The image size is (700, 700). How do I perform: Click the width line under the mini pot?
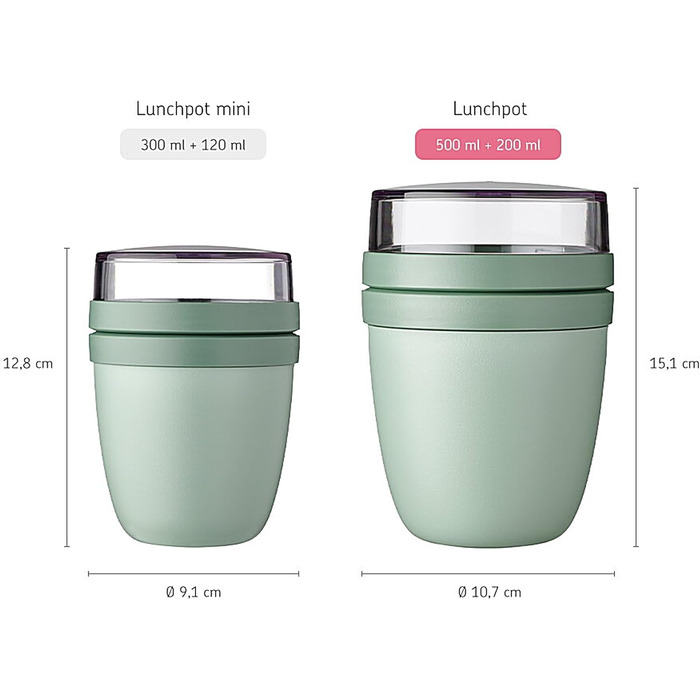tap(193, 574)
